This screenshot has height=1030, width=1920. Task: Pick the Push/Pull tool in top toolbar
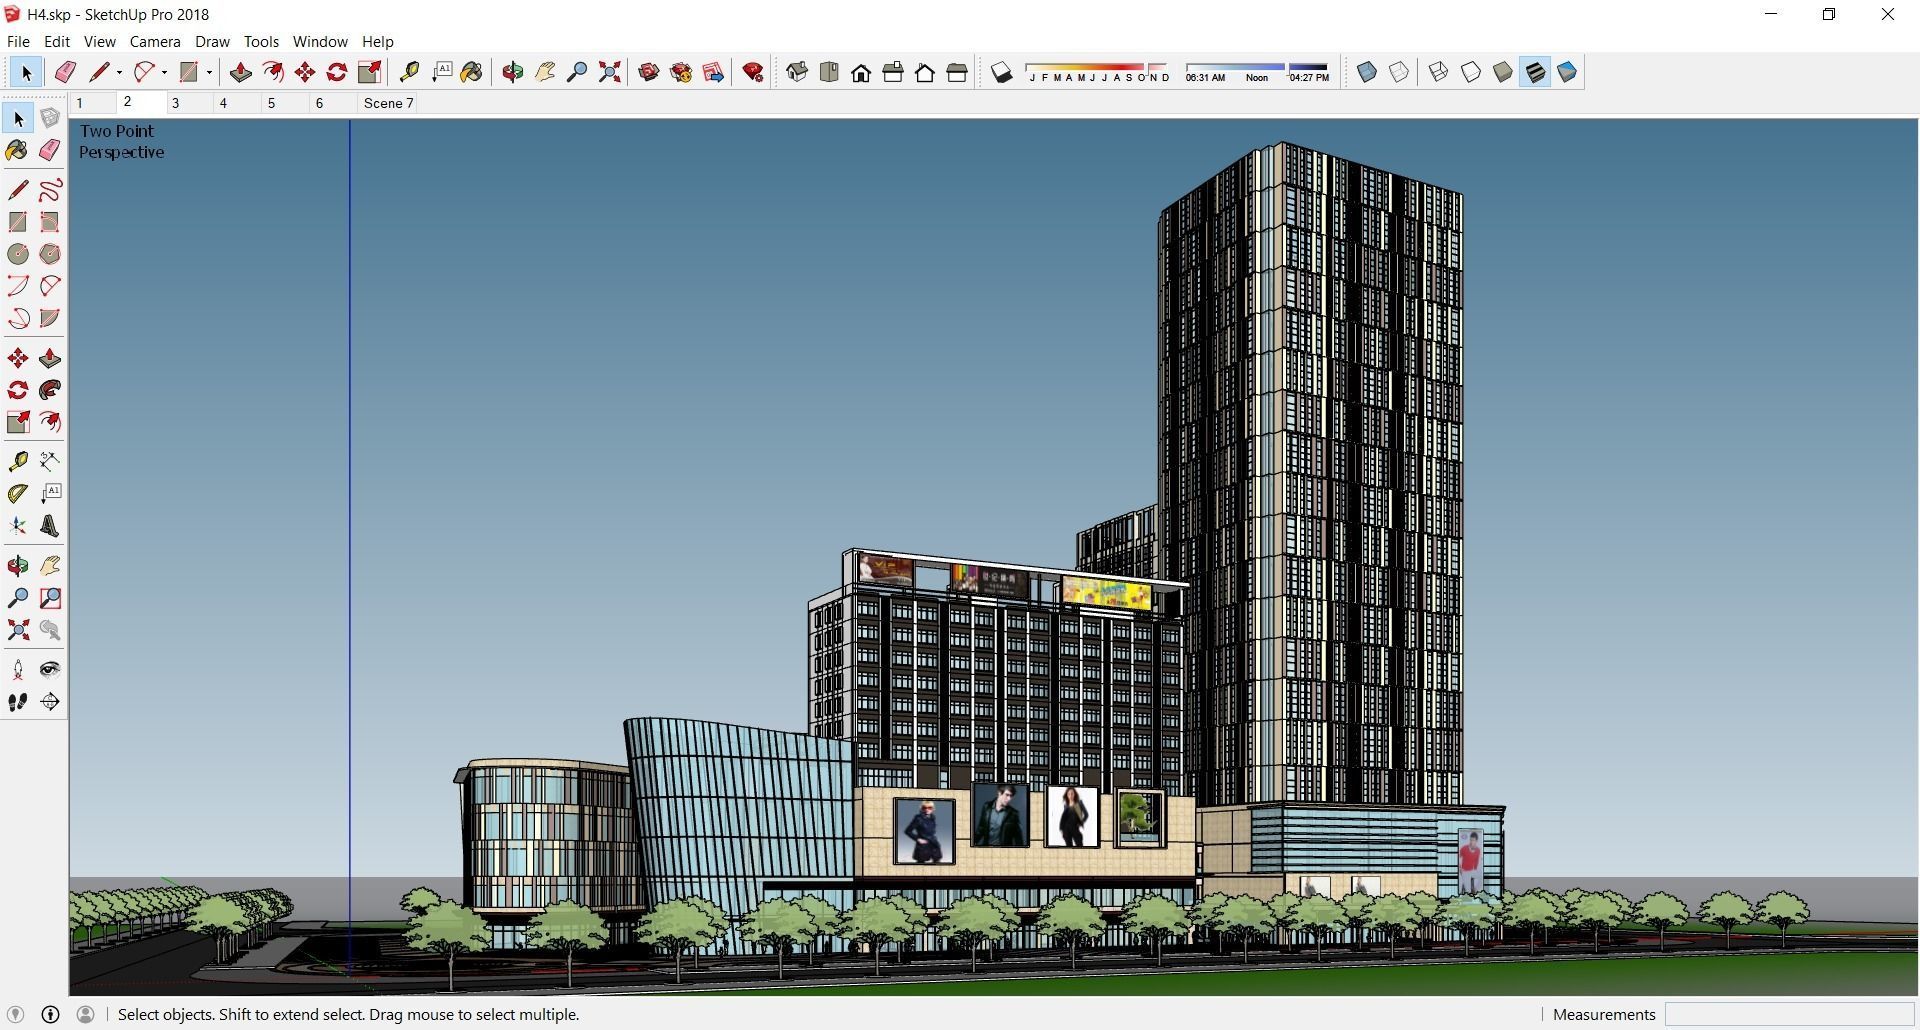pos(240,72)
